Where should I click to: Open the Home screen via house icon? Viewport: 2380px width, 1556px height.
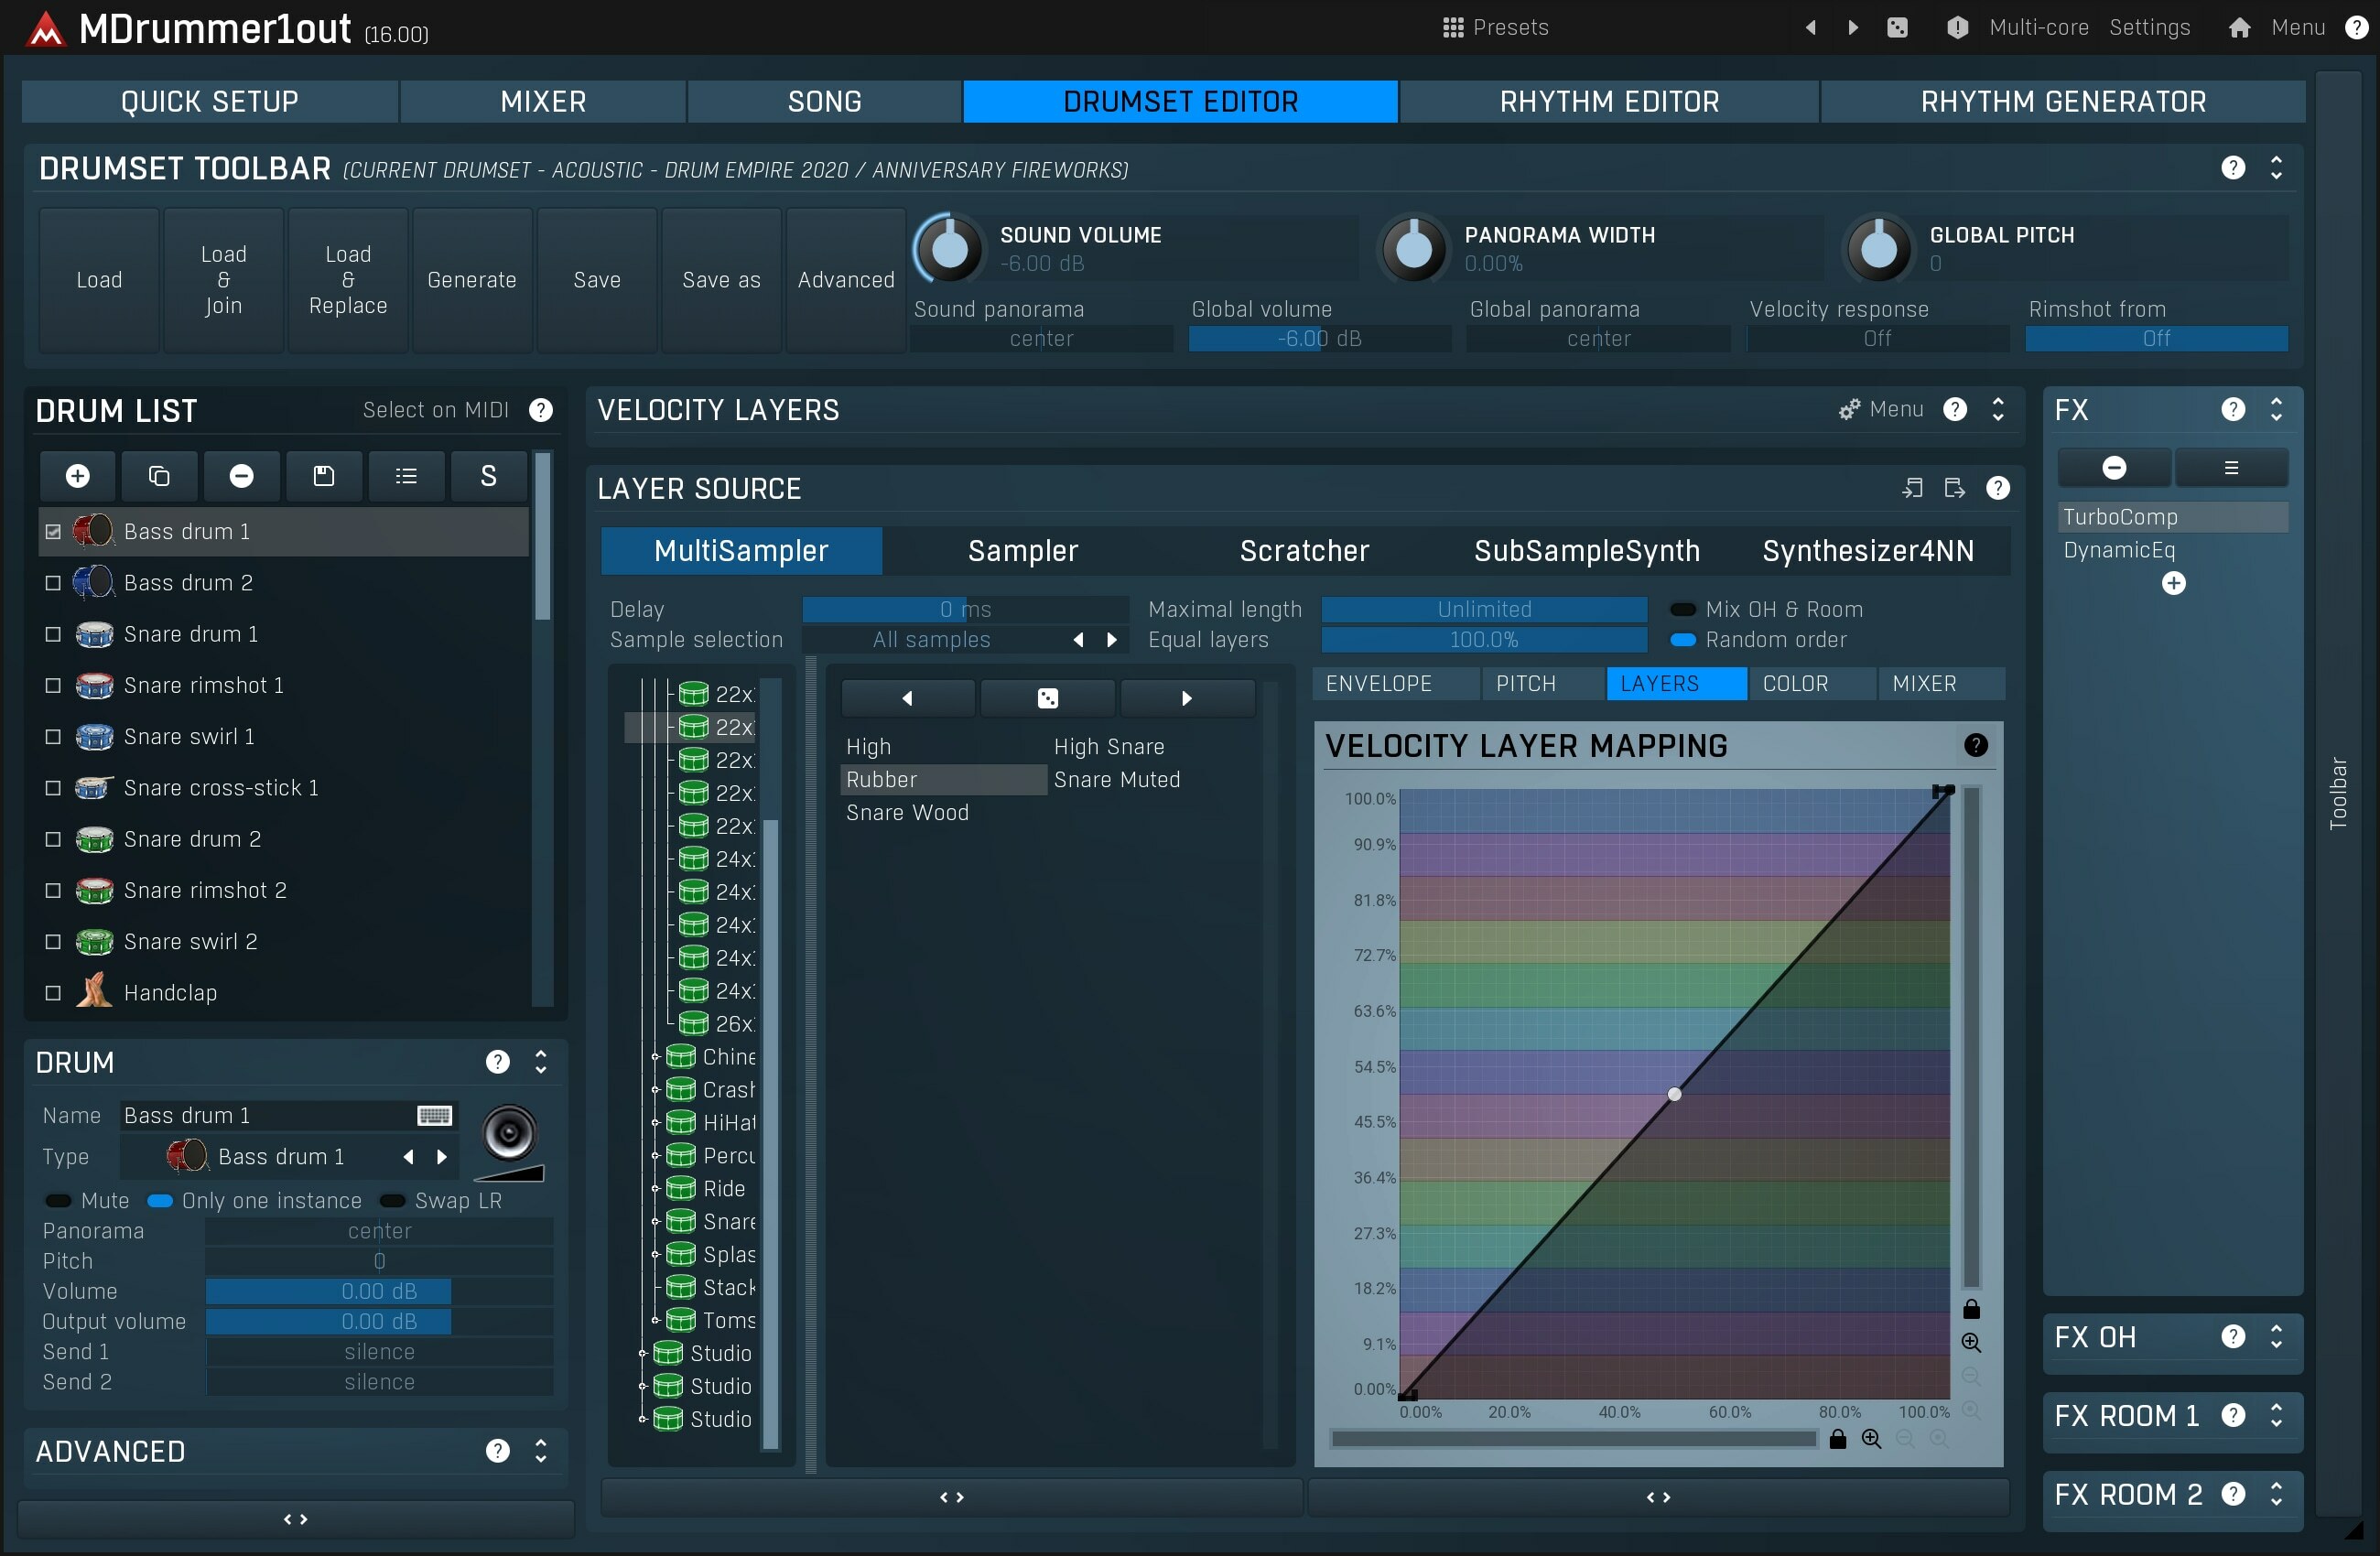click(2240, 27)
